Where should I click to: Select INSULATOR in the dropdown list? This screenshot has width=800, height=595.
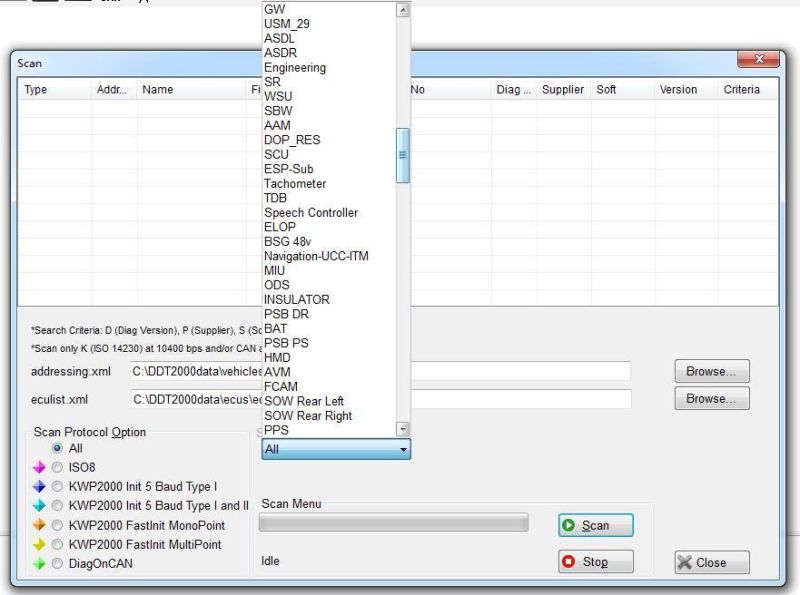[x=329, y=300]
